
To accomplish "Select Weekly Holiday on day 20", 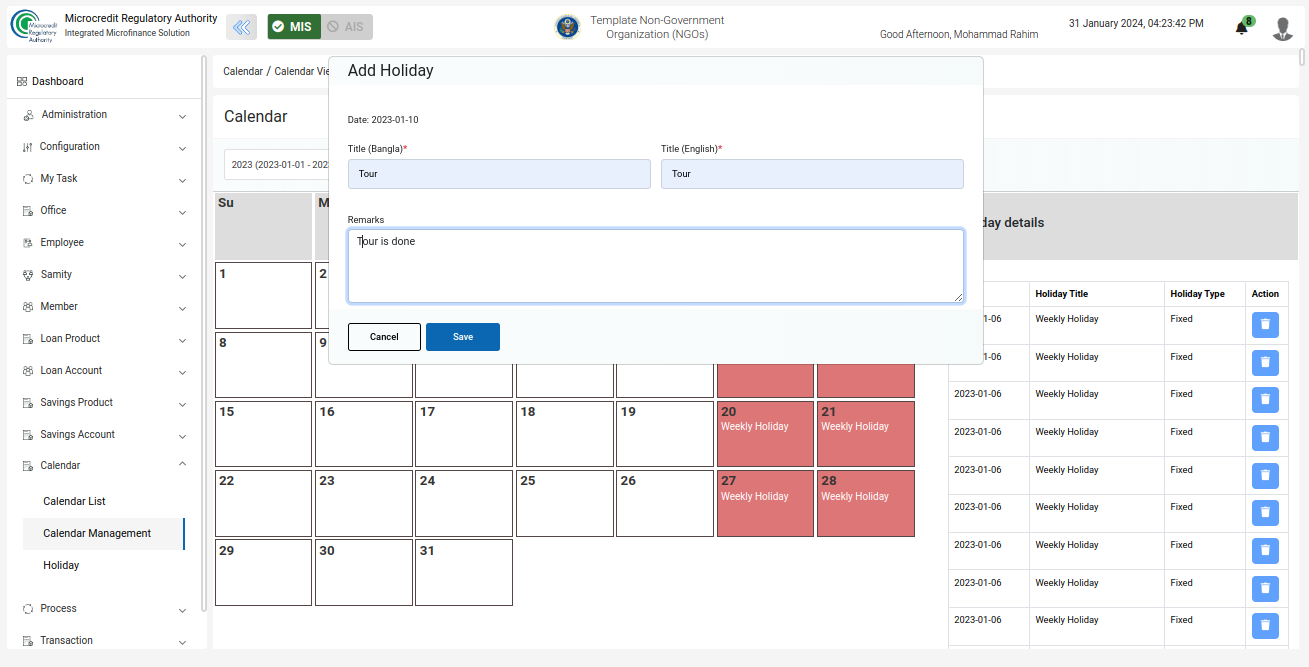I will [765, 434].
